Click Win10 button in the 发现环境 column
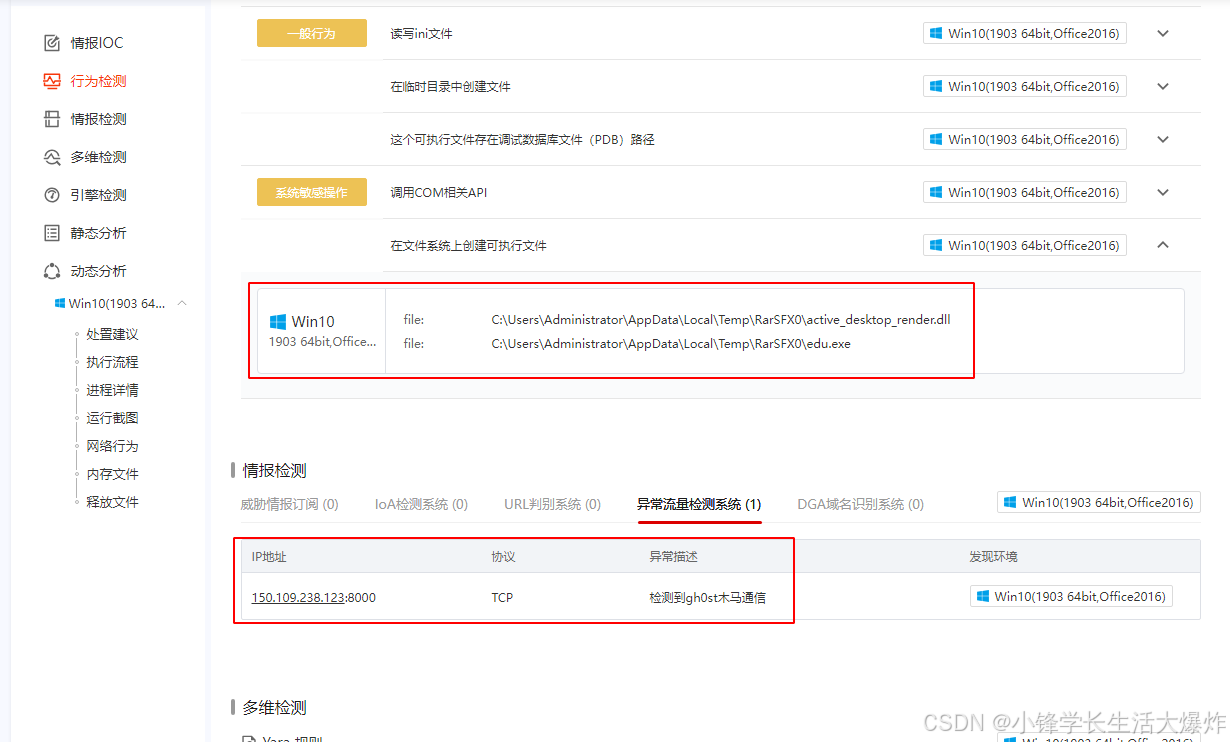 pos(1071,596)
